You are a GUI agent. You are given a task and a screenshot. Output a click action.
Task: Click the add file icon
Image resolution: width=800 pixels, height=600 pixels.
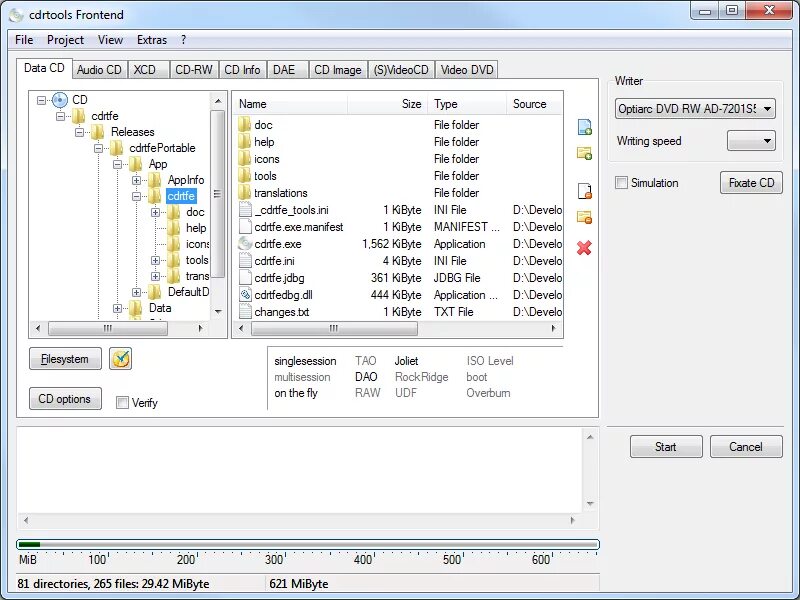[584, 127]
